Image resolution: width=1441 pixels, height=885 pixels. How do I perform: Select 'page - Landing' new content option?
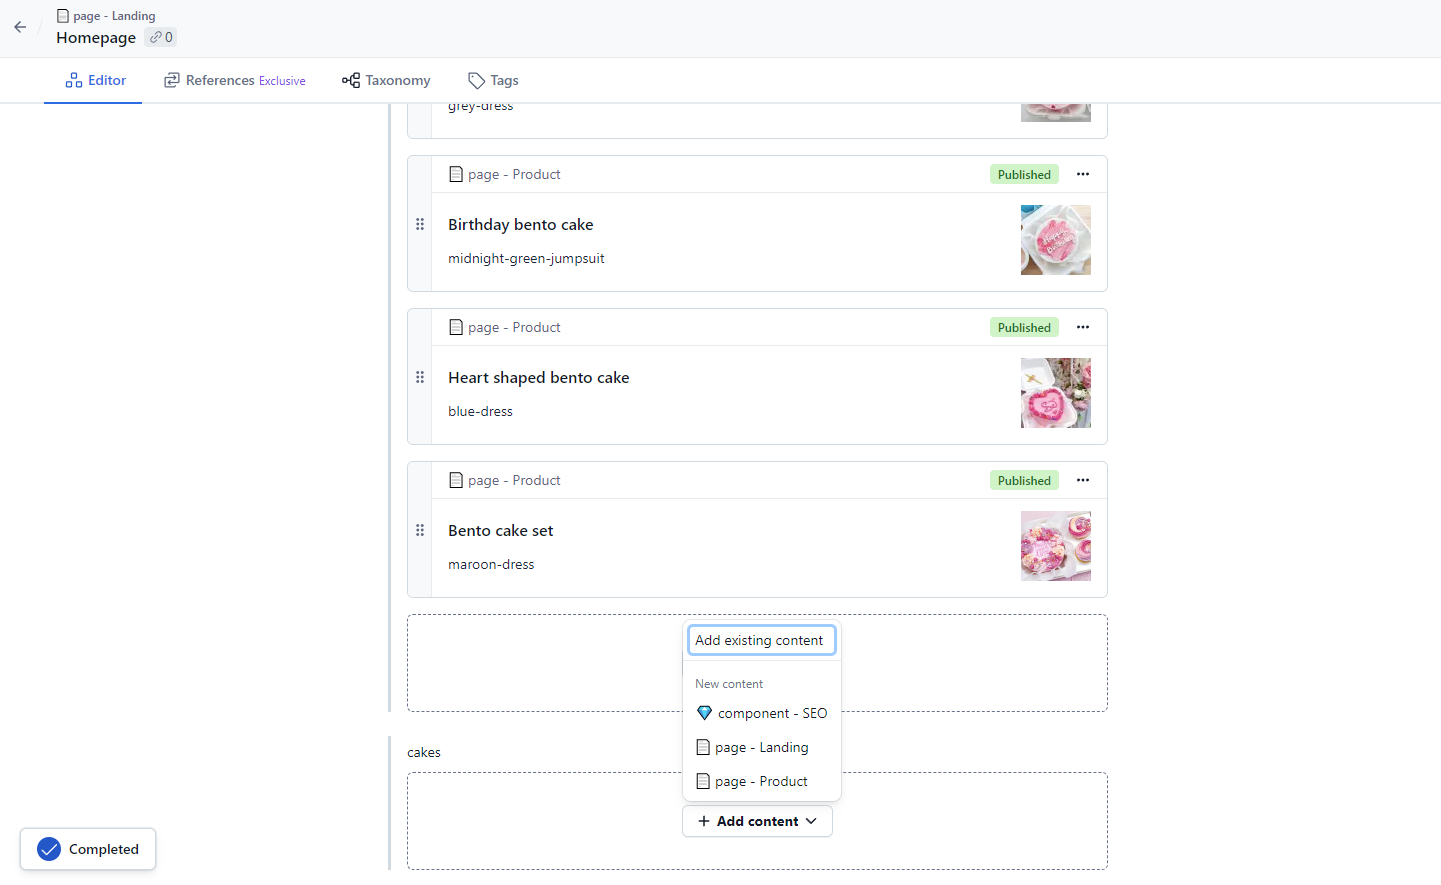tap(761, 747)
